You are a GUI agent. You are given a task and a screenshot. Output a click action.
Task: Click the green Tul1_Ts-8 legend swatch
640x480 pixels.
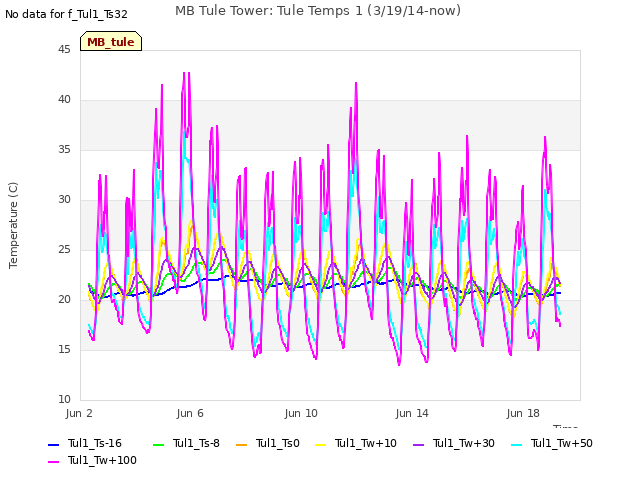tap(159, 444)
